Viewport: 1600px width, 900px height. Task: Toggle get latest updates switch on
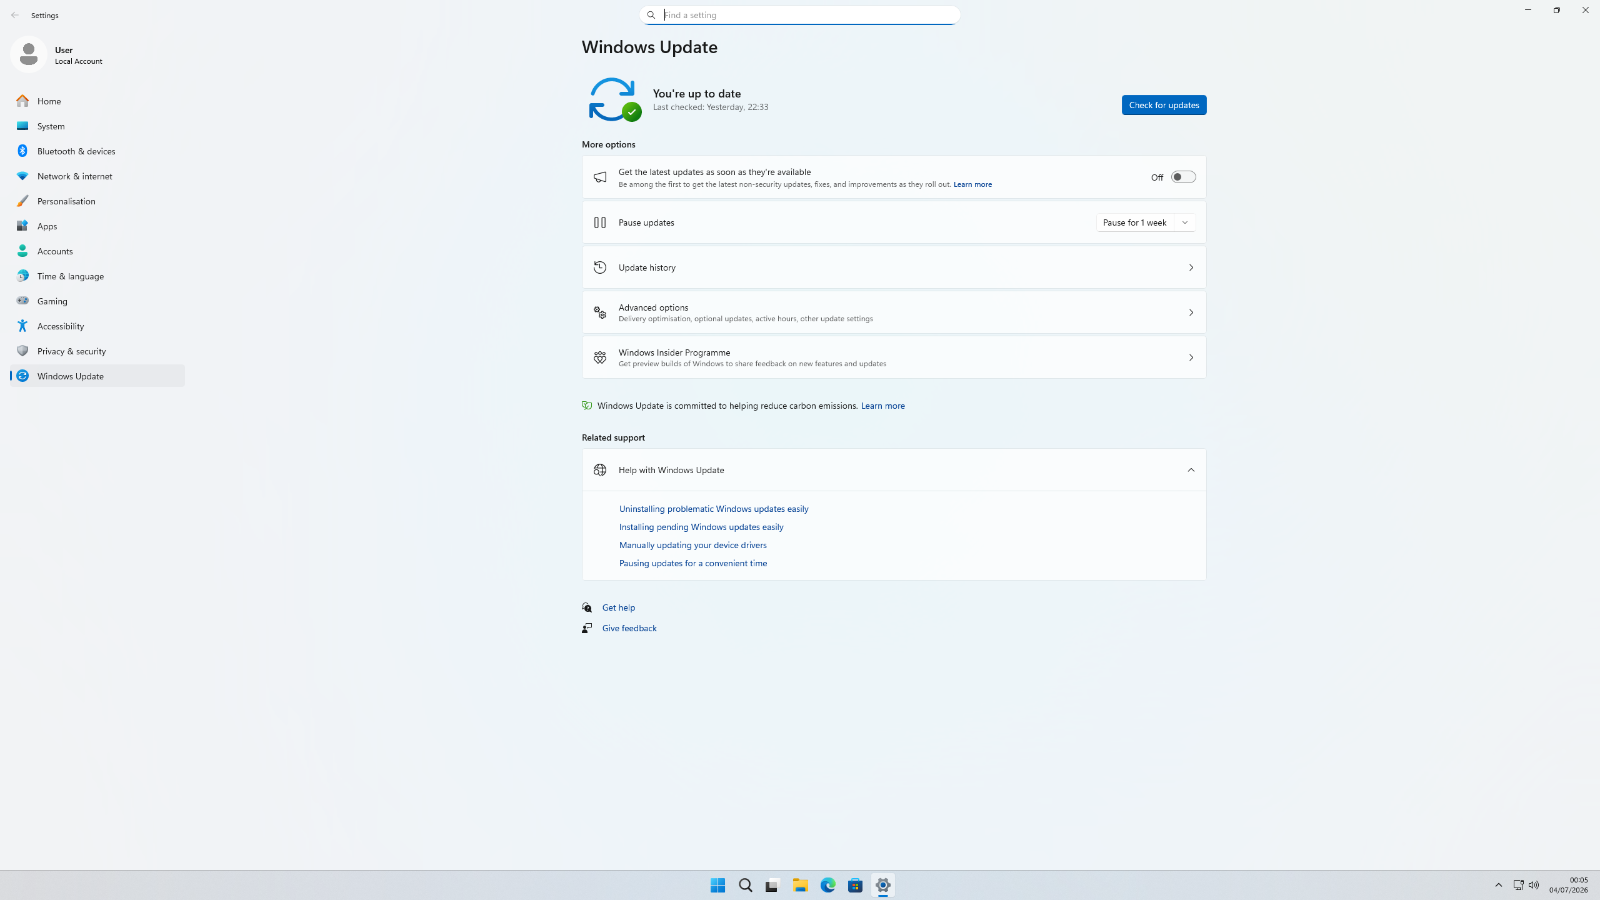(1183, 177)
